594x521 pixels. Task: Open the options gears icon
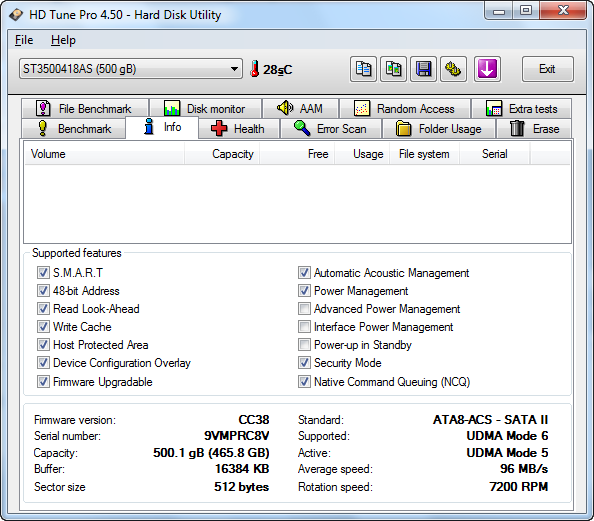[453, 69]
